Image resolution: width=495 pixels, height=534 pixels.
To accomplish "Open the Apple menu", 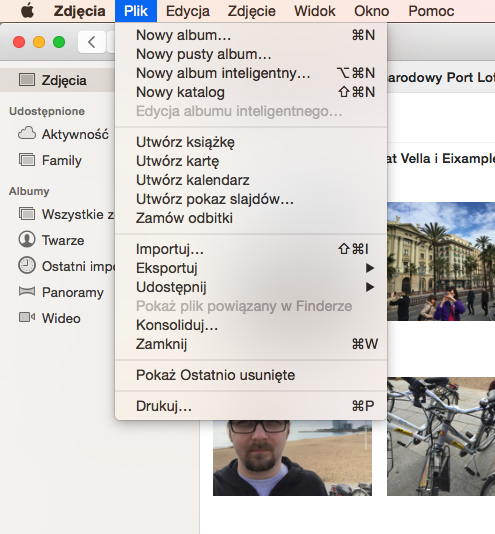I will (27, 11).
